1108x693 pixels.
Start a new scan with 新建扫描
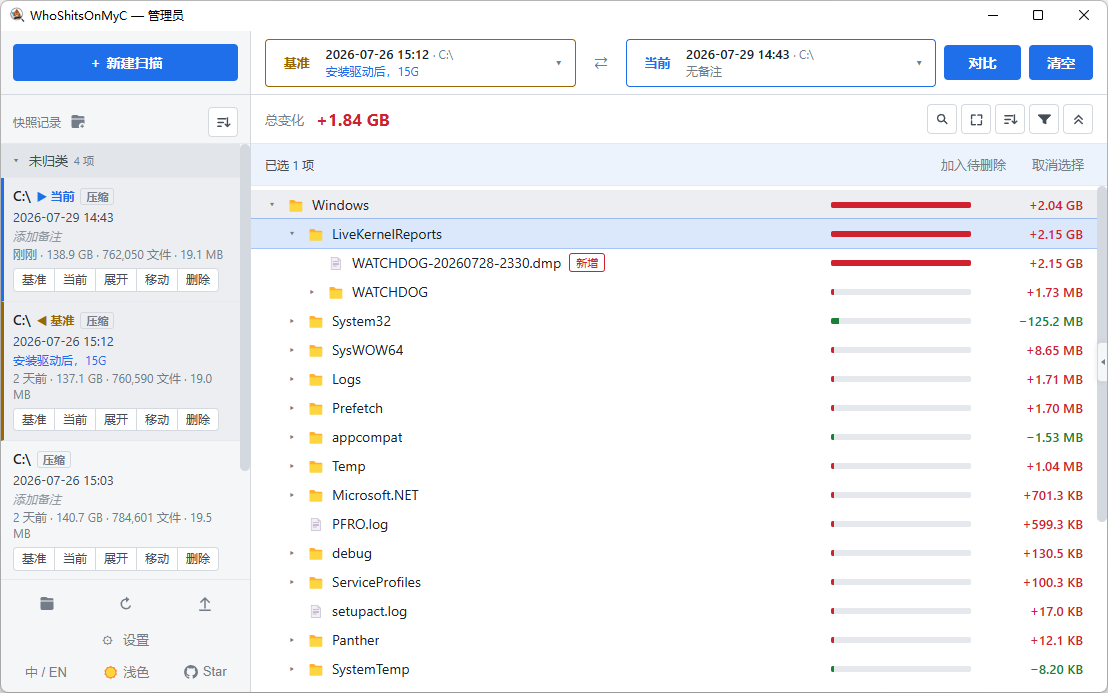125,63
